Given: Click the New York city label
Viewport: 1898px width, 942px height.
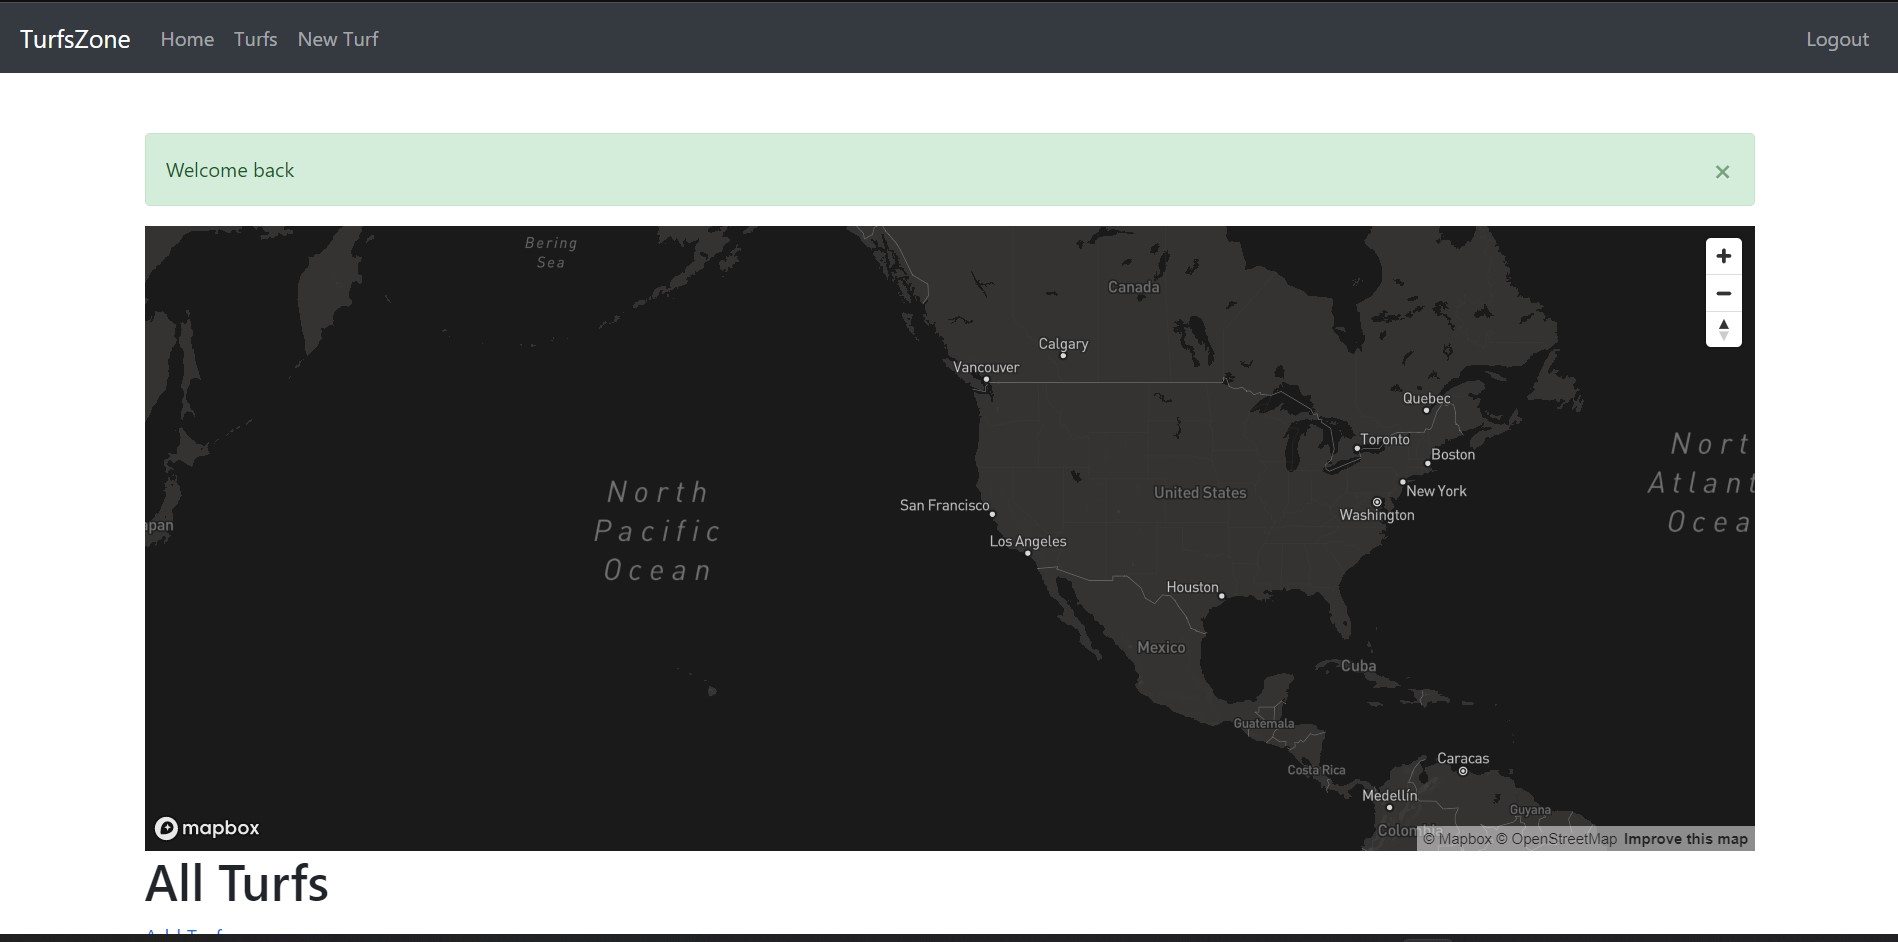Looking at the screenshot, I should 1436,491.
